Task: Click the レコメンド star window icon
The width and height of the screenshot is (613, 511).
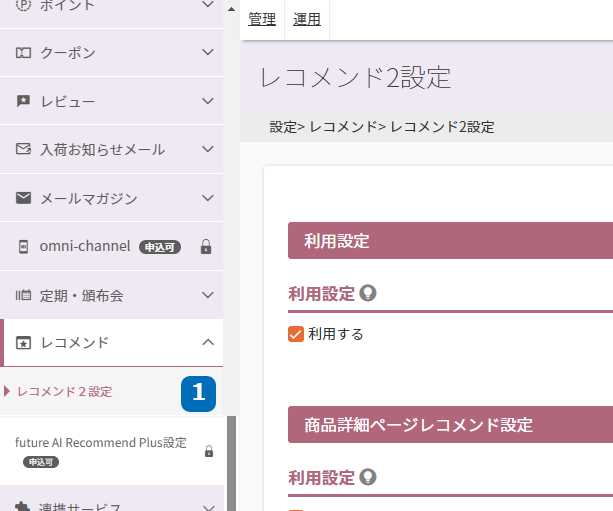Action: 23,343
